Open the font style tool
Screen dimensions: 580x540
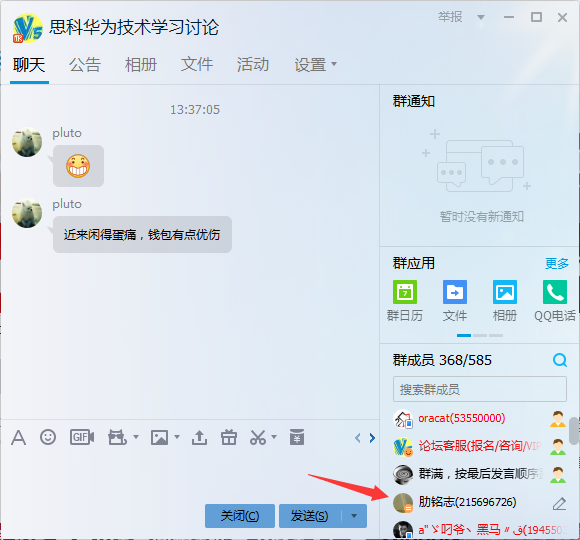pos(18,438)
